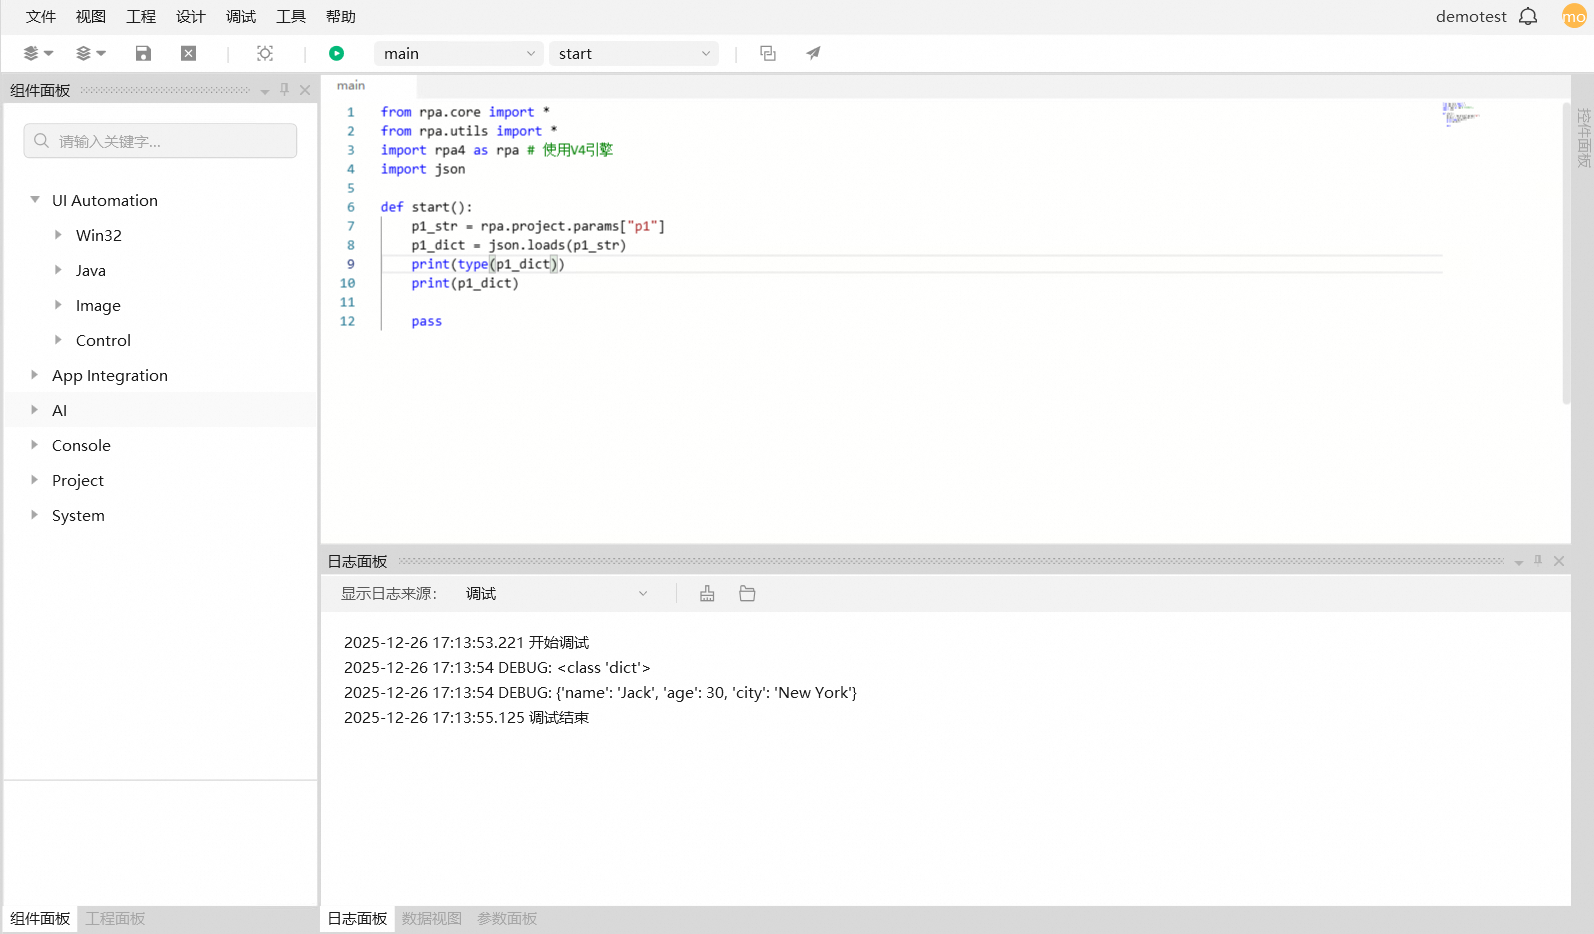Click the overlapping windows icon in toolbar
1594x934 pixels.
click(768, 54)
